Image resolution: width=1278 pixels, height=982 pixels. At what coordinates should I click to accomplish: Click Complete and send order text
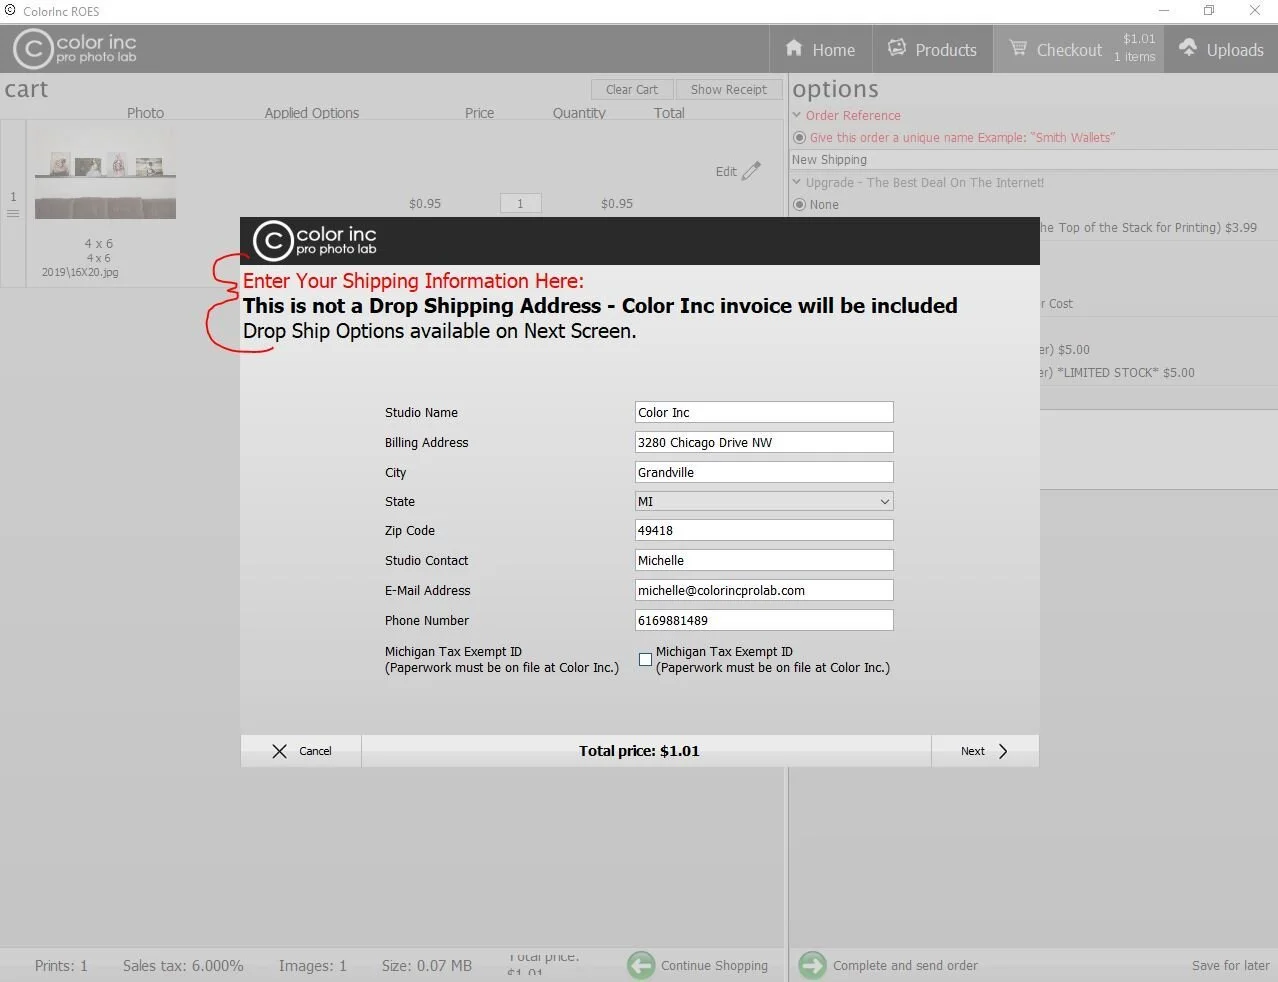coord(905,966)
